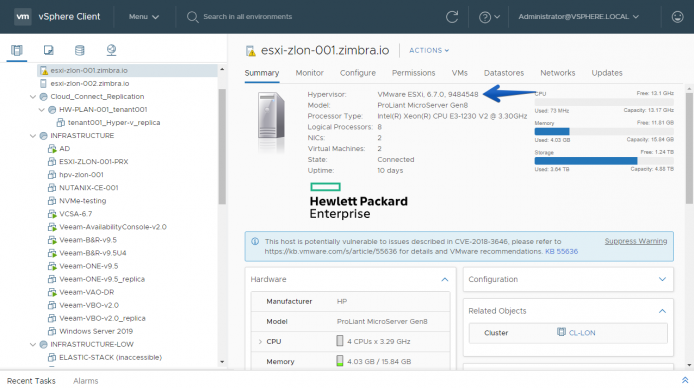Click the Suppress Warning link
The height and width of the screenshot is (388, 694).
(636, 241)
